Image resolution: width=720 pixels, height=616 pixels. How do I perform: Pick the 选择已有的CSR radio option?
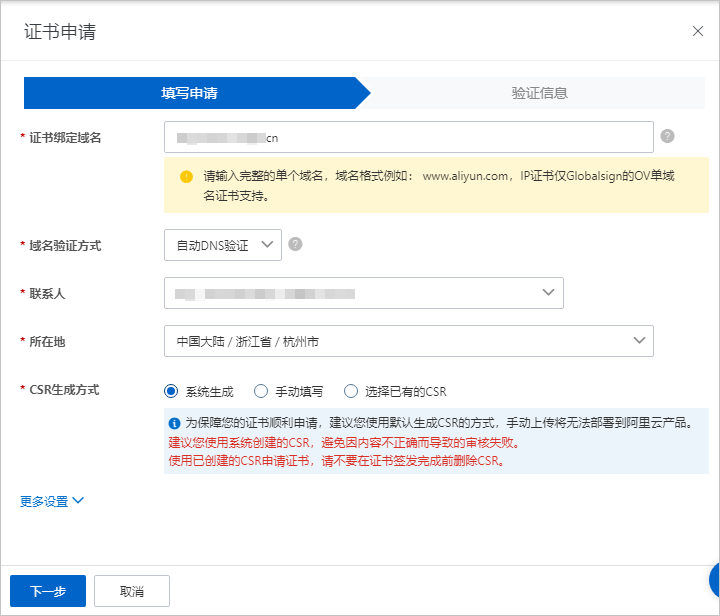351,391
